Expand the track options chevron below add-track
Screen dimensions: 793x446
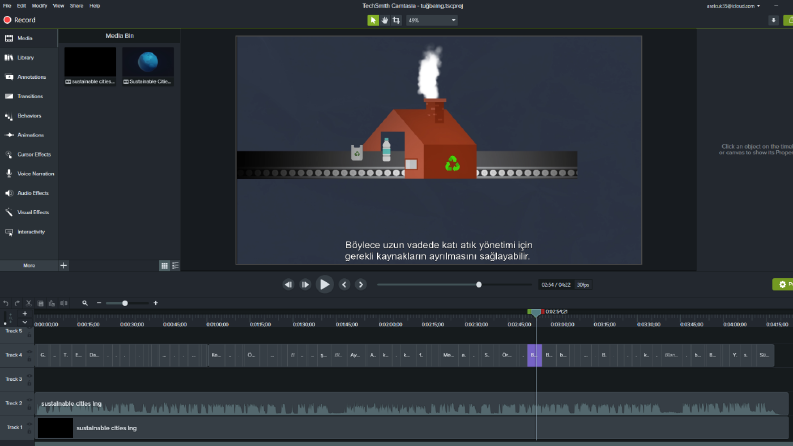[x=25, y=322]
